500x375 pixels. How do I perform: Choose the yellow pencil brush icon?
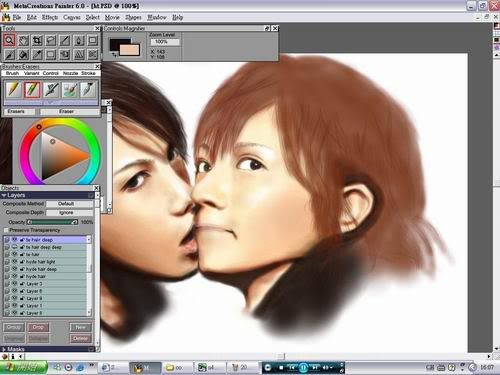[13, 89]
